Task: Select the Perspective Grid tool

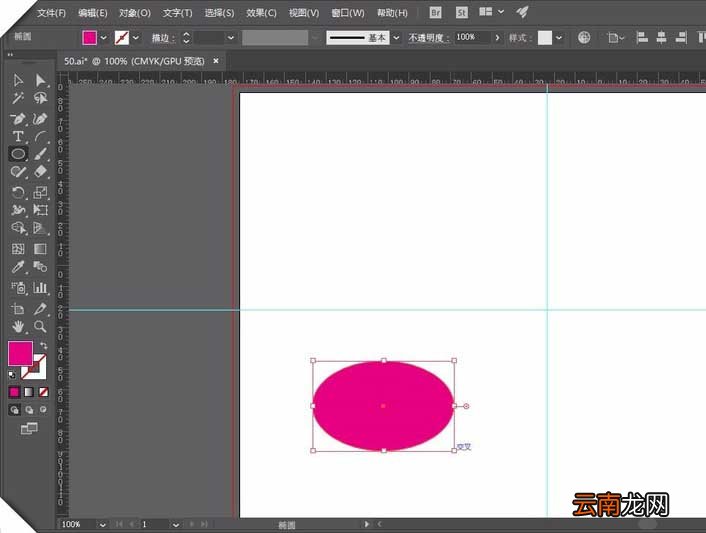Action: 40,228
